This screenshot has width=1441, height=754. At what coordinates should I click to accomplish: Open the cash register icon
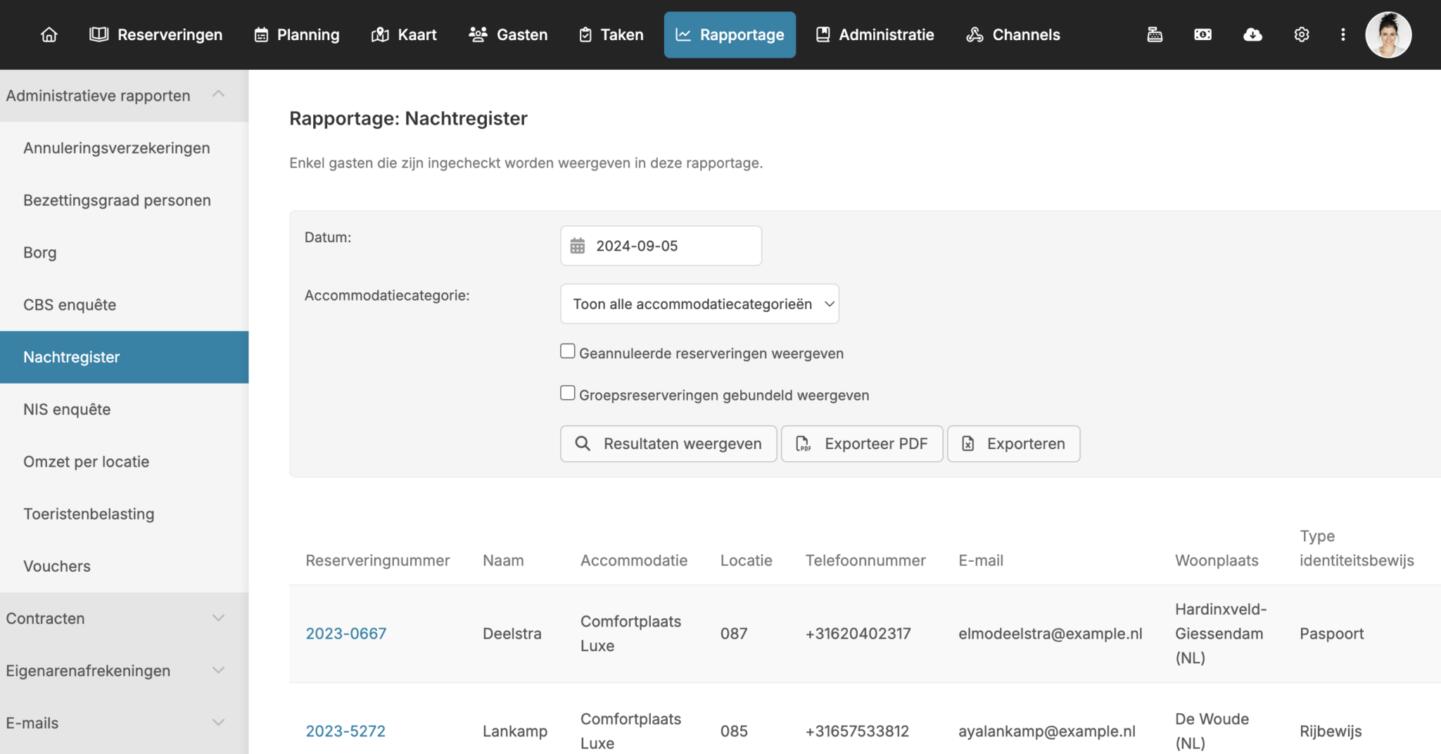pos(1154,35)
